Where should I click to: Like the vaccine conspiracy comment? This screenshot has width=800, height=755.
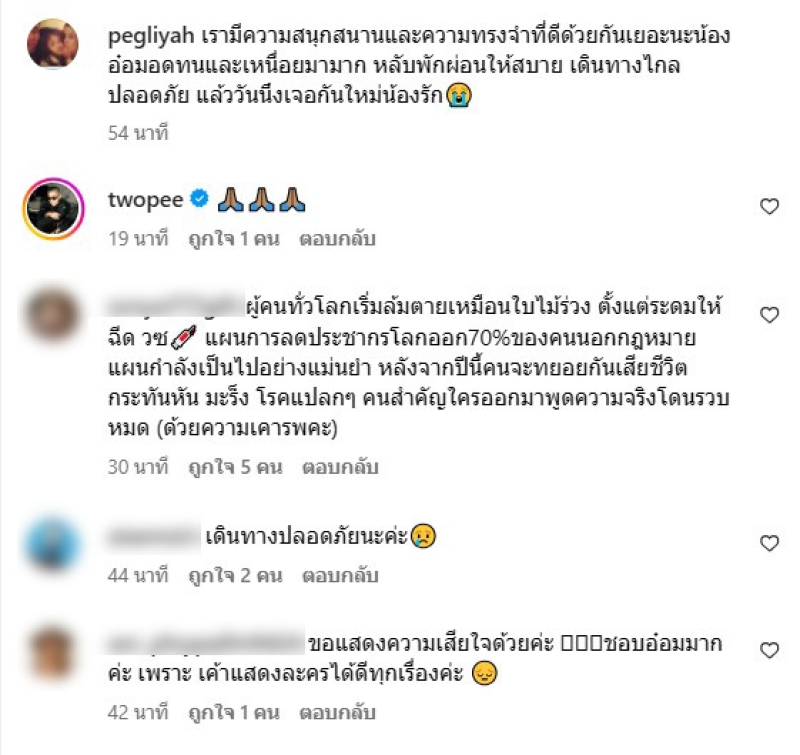pos(769,315)
